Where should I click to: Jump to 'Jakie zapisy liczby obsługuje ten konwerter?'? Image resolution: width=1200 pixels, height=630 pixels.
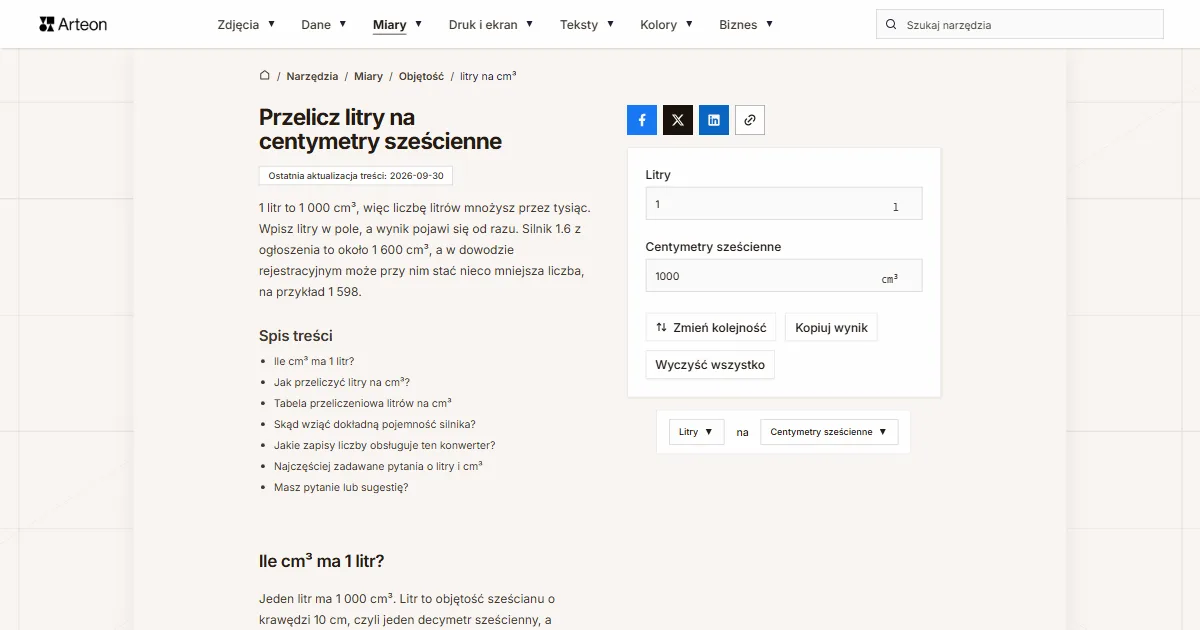click(x=385, y=445)
